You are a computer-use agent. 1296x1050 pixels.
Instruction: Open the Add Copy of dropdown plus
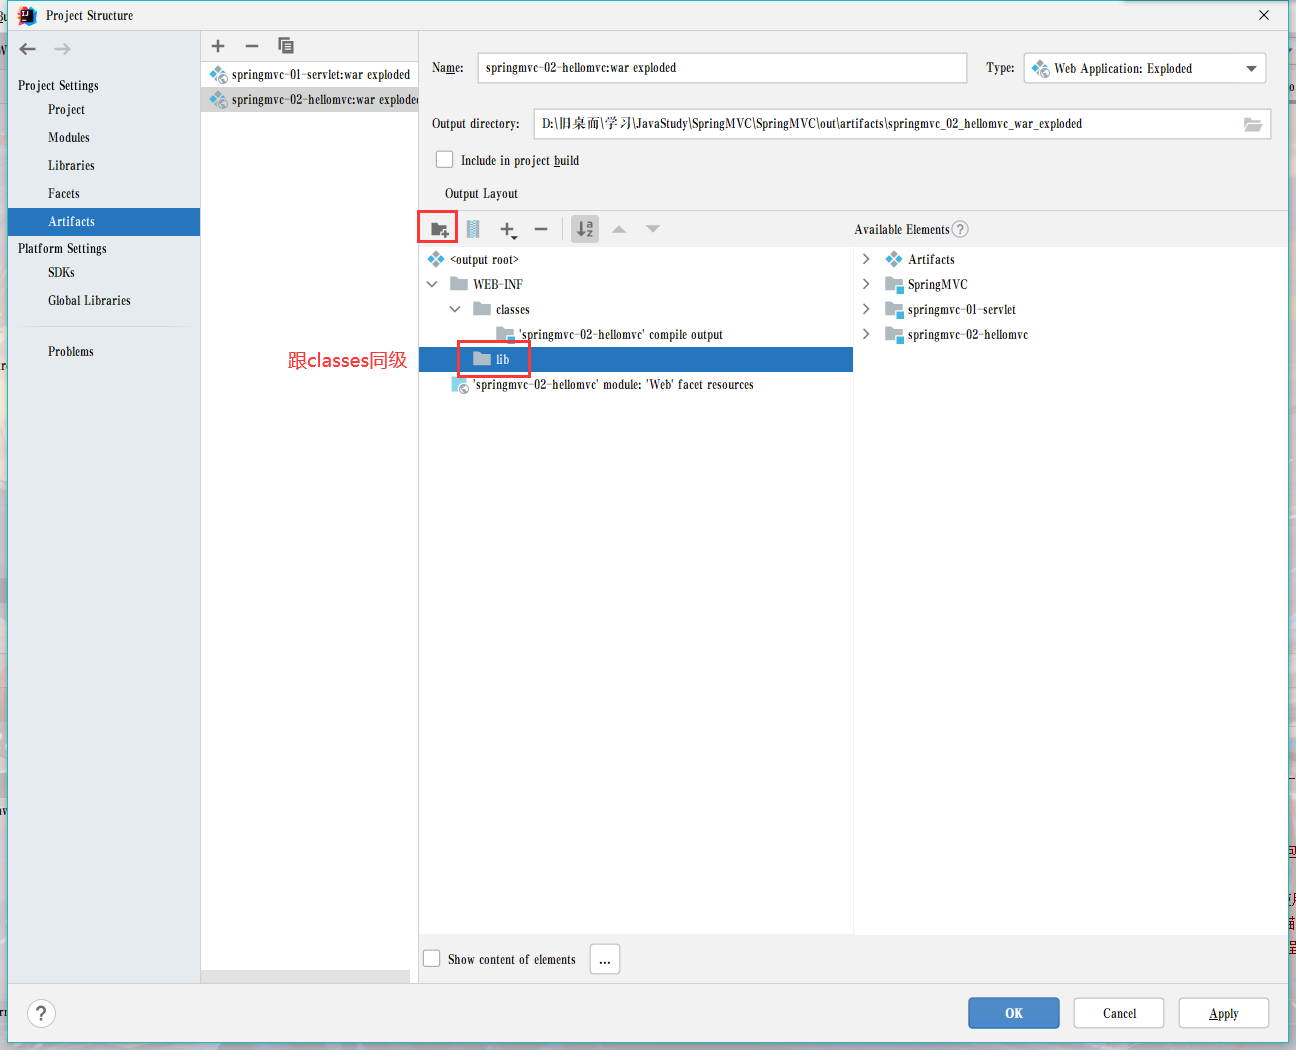click(x=508, y=230)
